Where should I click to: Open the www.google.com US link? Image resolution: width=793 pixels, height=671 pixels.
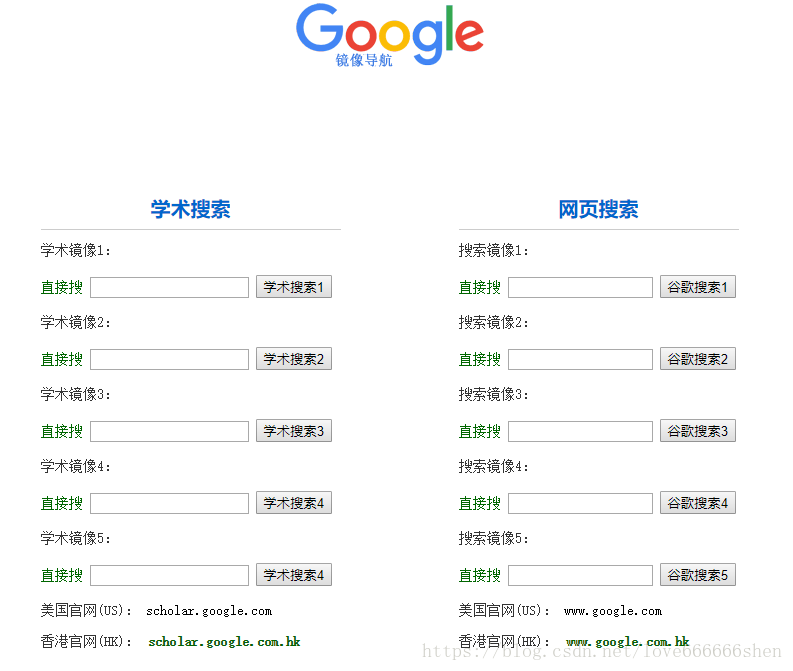(x=612, y=611)
